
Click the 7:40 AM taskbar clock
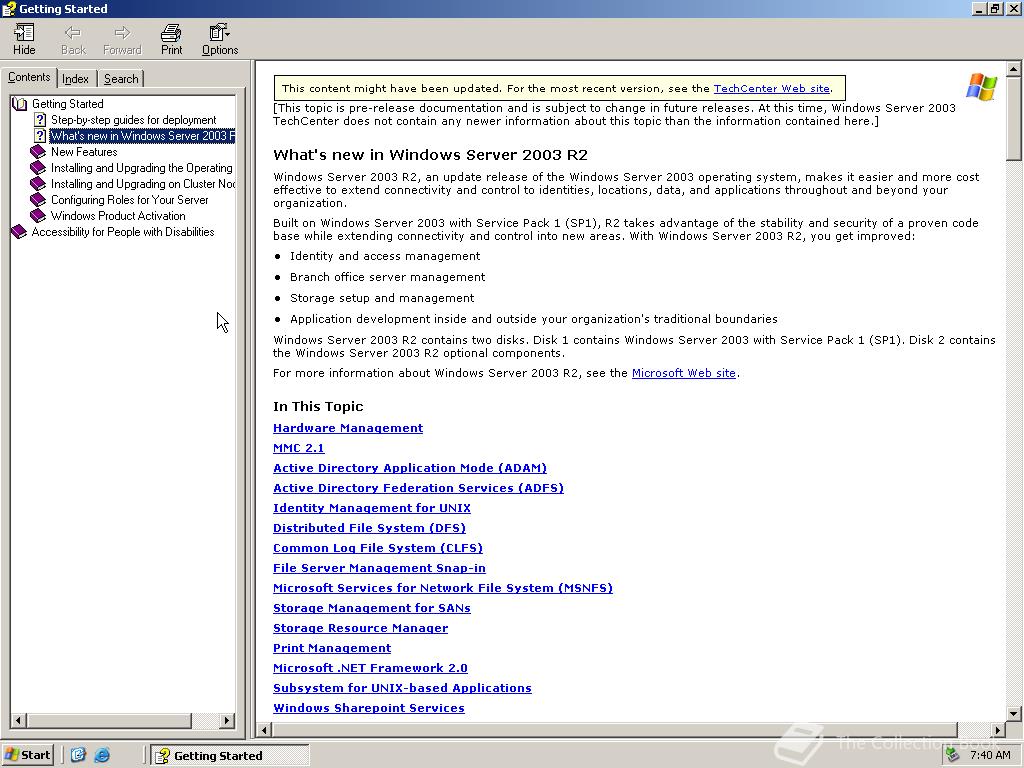[x=990, y=755]
